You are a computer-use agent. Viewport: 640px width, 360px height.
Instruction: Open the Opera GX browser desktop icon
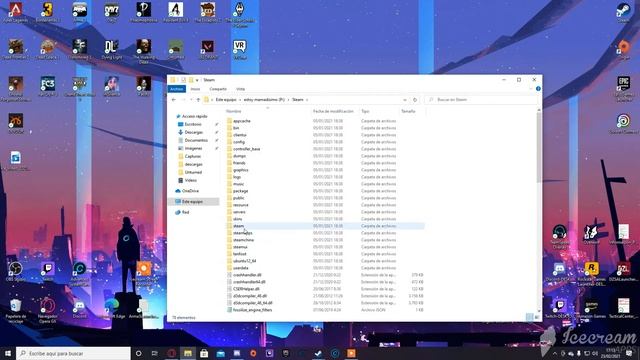tap(47, 311)
